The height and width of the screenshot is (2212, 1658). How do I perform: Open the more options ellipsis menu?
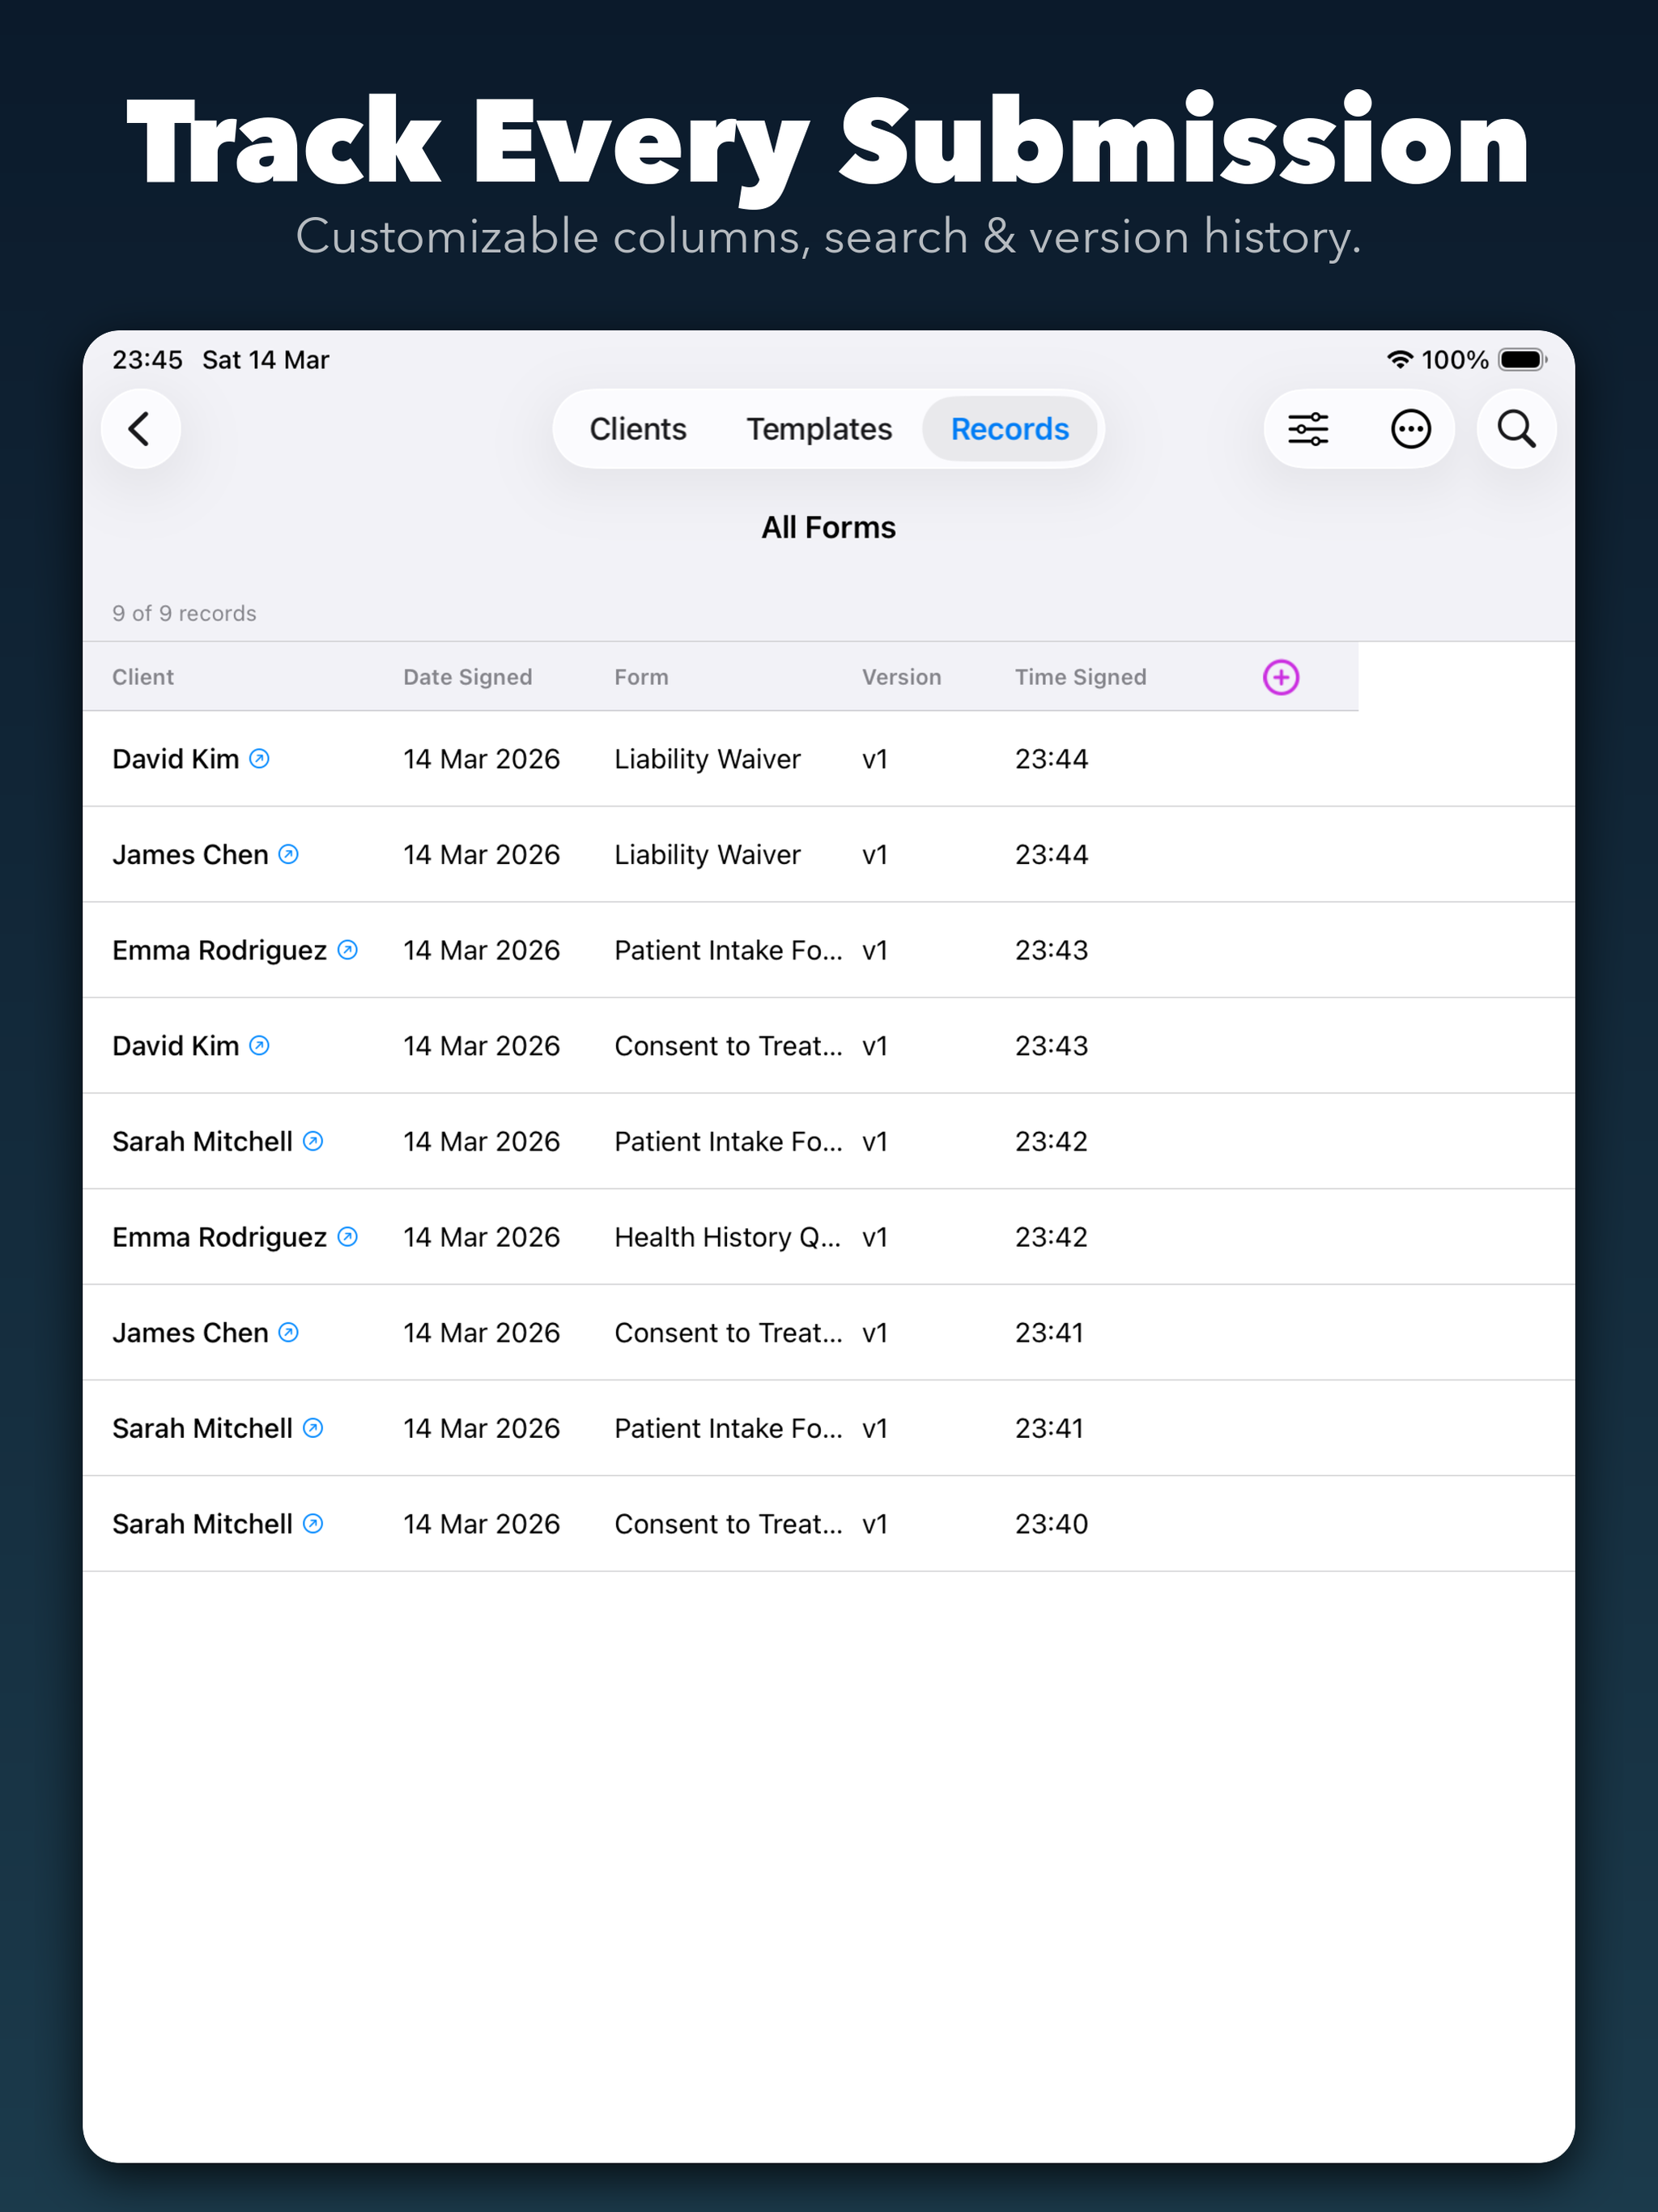(x=1410, y=429)
